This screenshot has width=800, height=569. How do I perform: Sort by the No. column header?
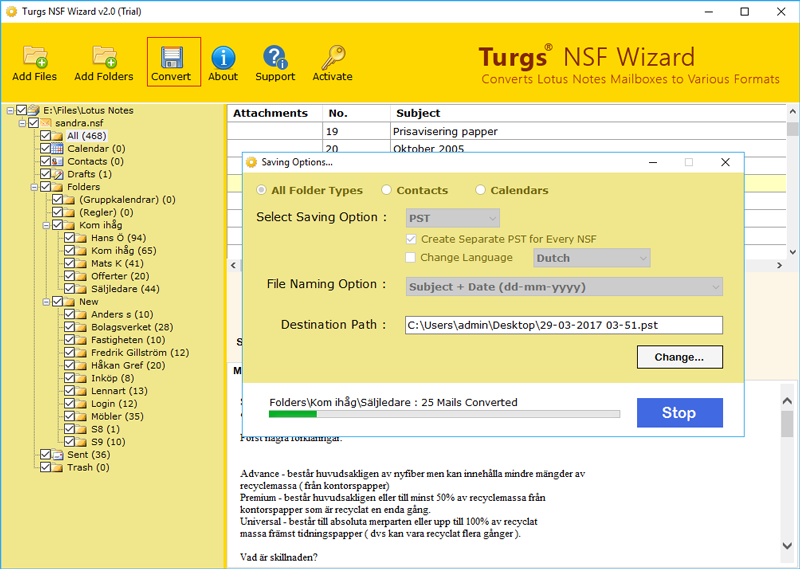(x=357, y=113)
